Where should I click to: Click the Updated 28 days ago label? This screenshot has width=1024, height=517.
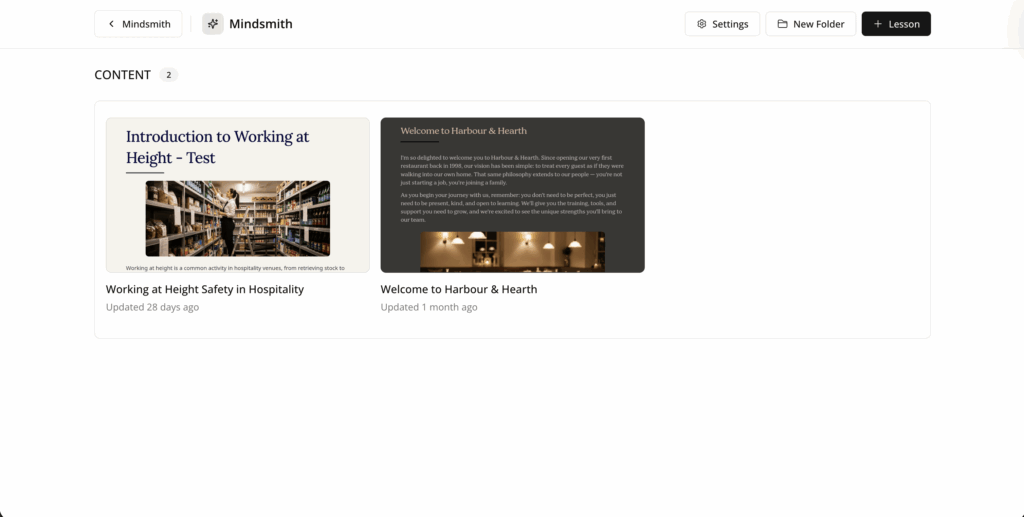click(x=152, y=307)
